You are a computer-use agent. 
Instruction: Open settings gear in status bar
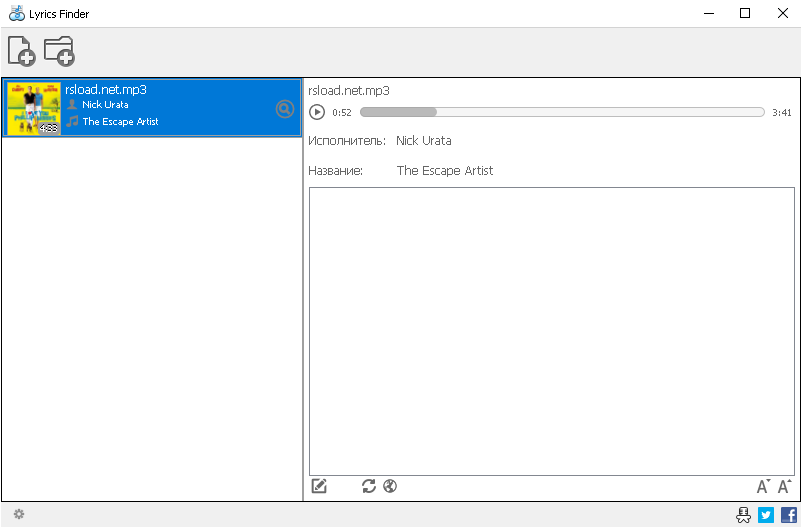(x=19, y=514)
